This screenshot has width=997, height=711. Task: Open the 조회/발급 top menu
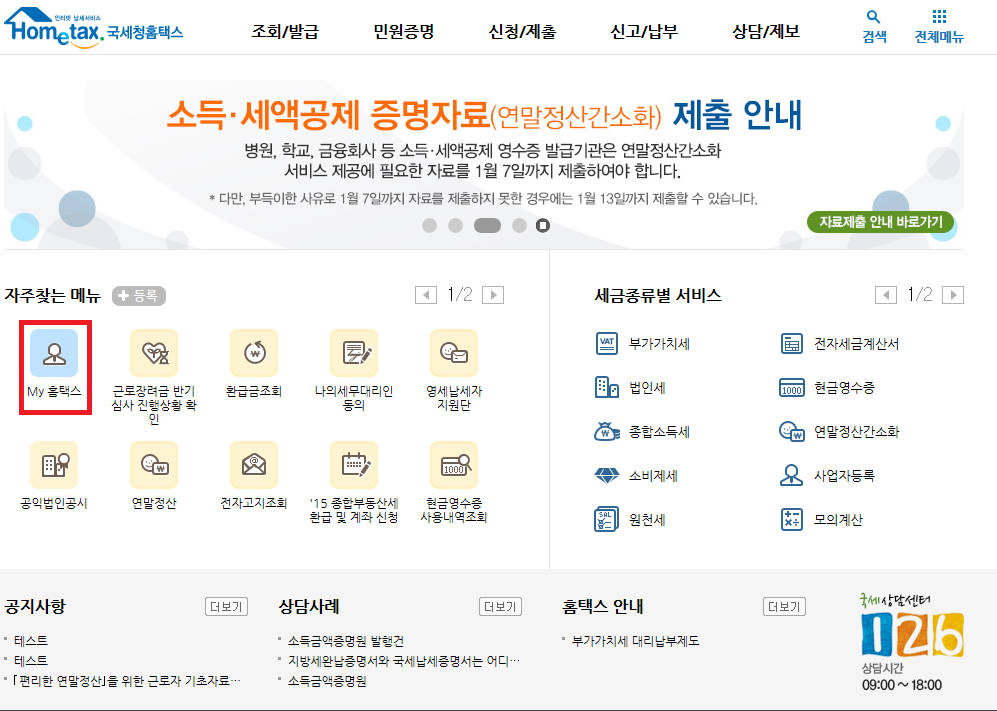pyautogui.click(x=285, y=32)
